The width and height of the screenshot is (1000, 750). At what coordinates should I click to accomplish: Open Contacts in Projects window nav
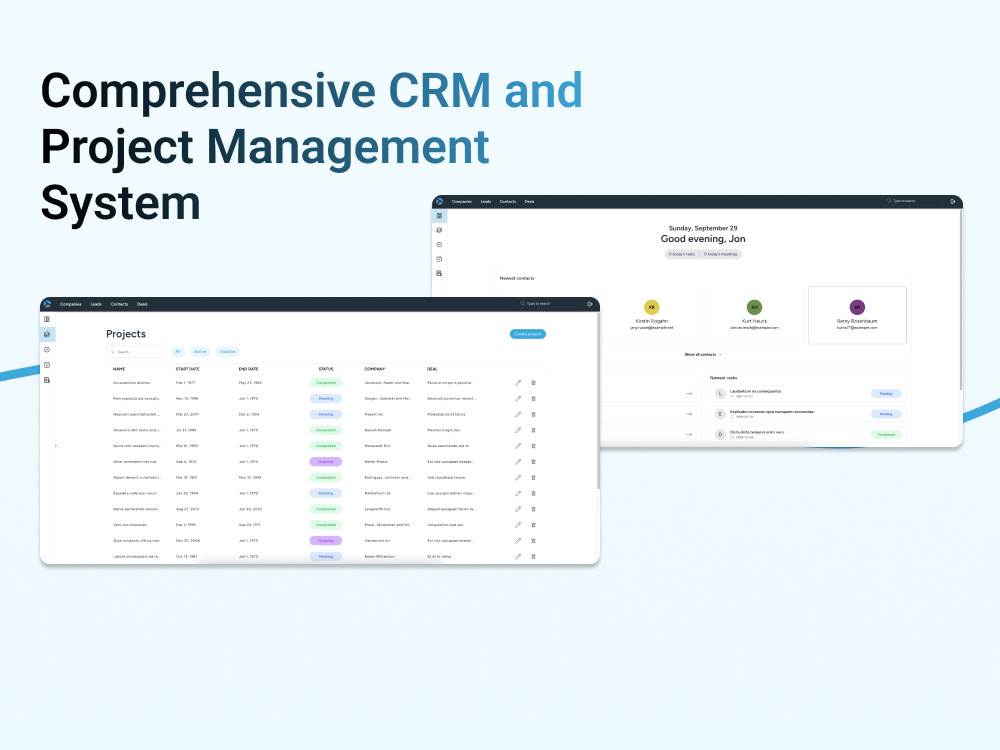(x=119, y=304)
